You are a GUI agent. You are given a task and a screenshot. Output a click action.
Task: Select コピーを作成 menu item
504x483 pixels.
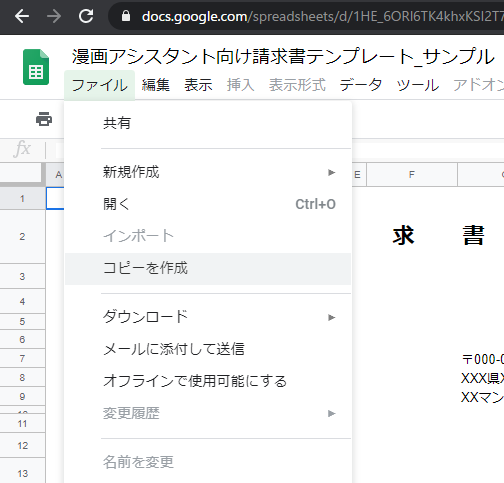click(208, 269)
